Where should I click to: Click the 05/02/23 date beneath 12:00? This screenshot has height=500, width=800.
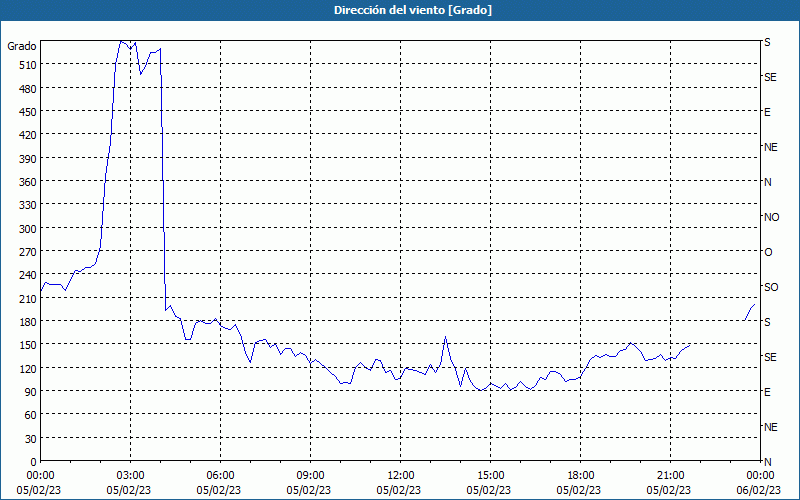tap(399, 490)
